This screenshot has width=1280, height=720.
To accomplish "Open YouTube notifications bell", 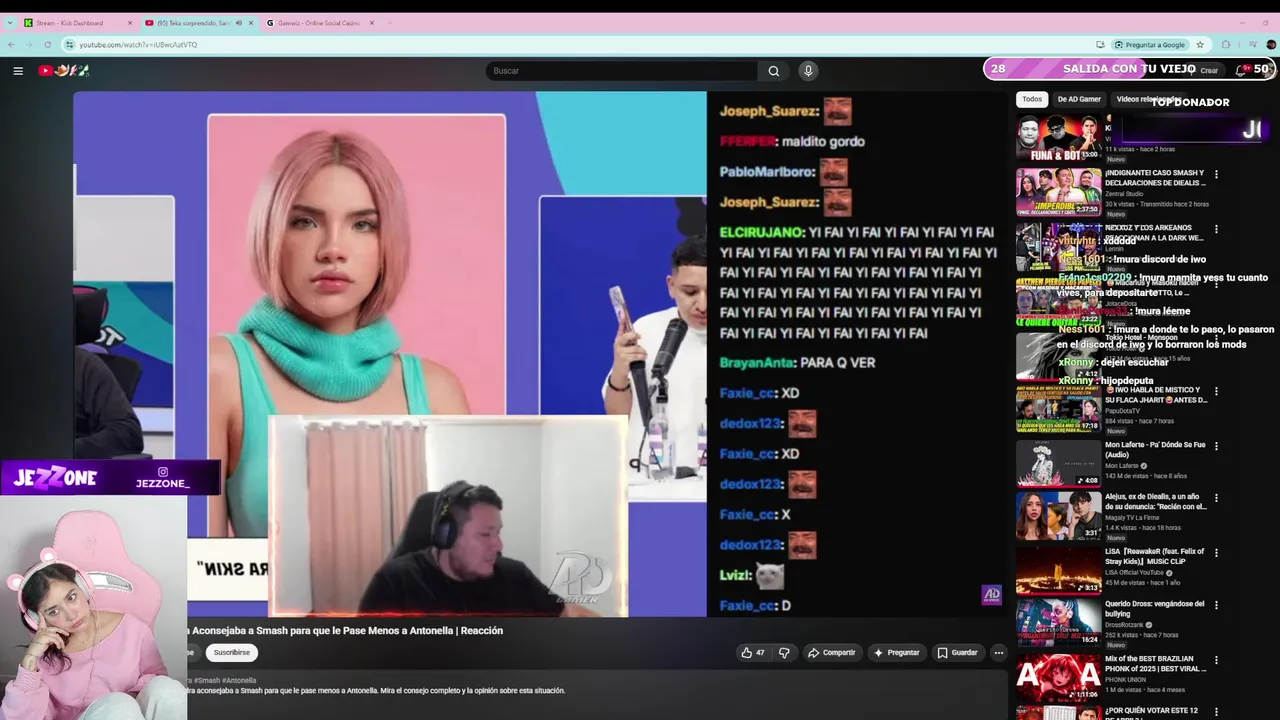I will click(1241, 70).
